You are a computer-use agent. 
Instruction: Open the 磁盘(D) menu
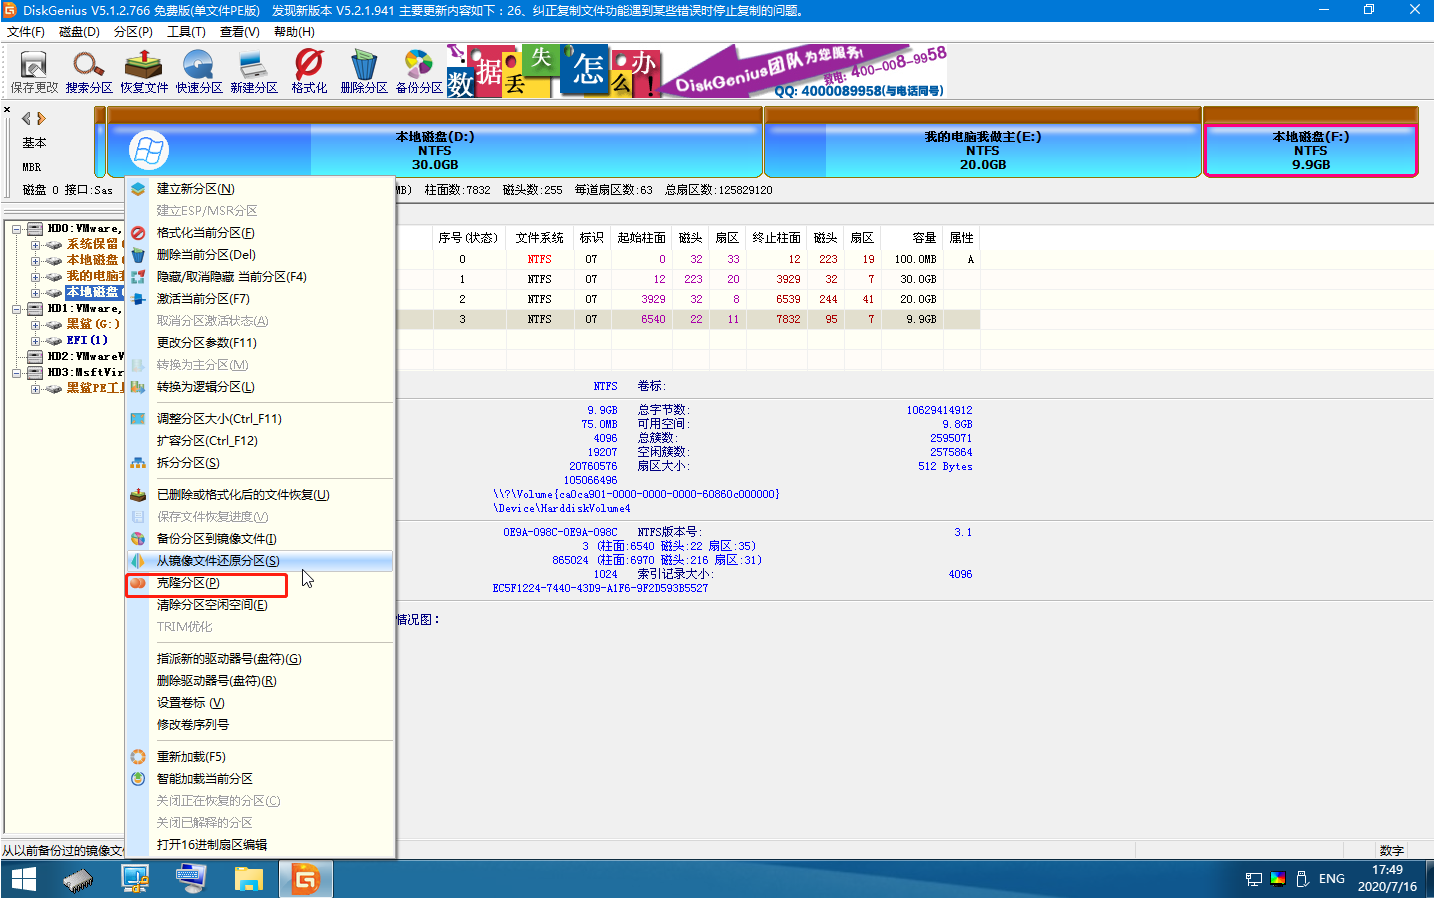coord(79,32)
